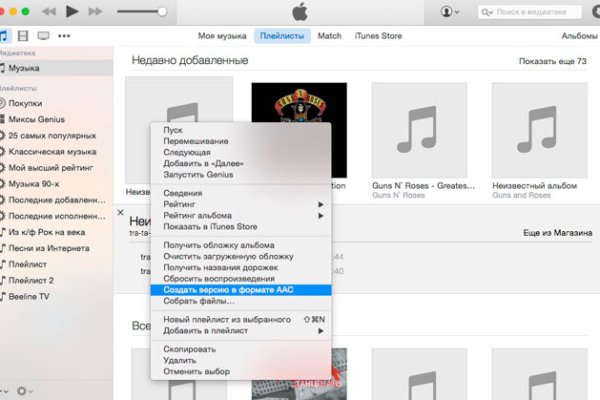Choose Удалить in the context menu
Image resolution: width=600 pixels, height=400 pixels.
(x=241, y=360)
